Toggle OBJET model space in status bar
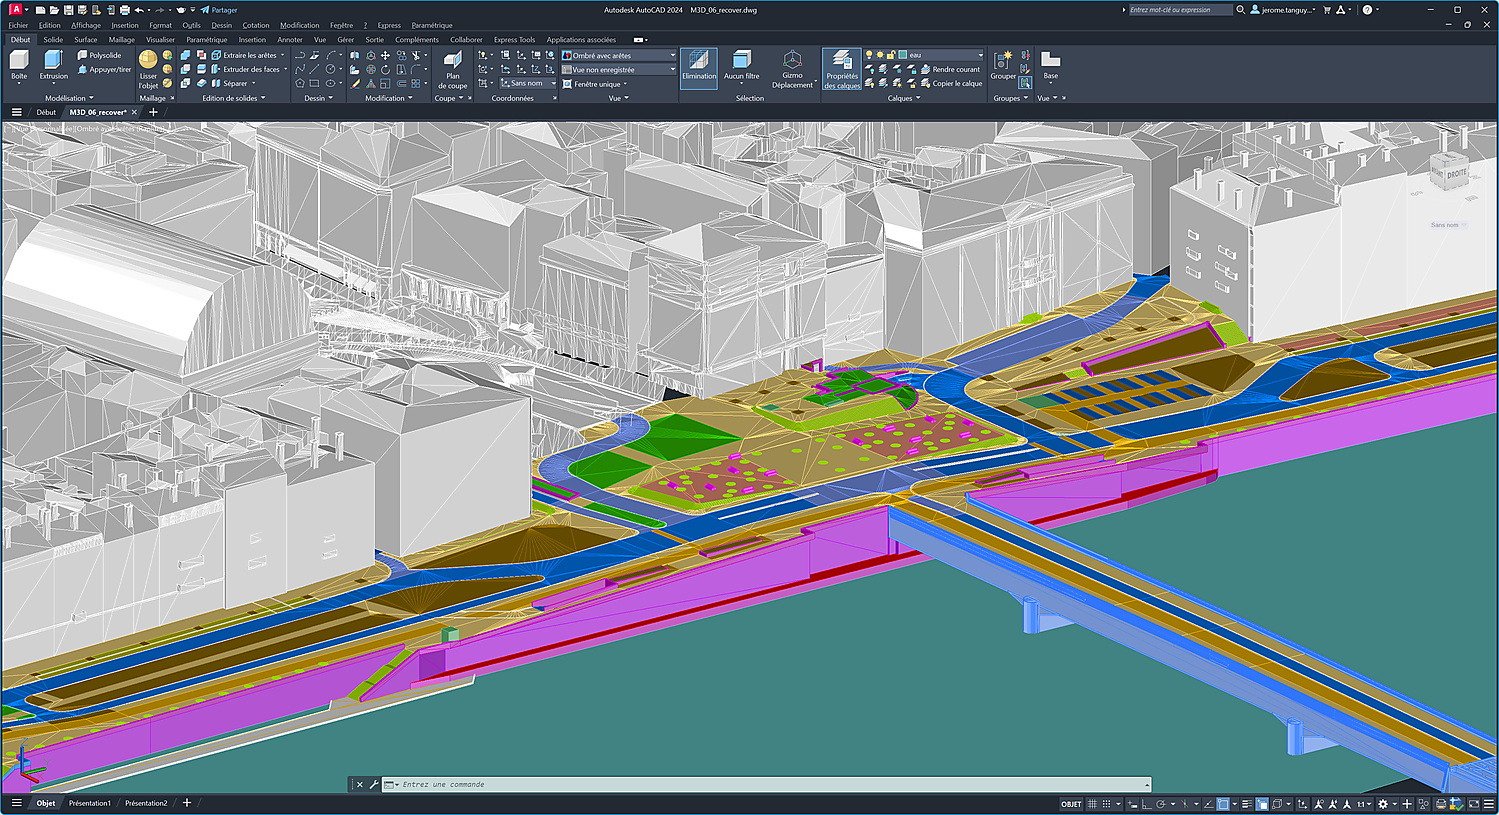1499x815 pixels. point(1071,804)
